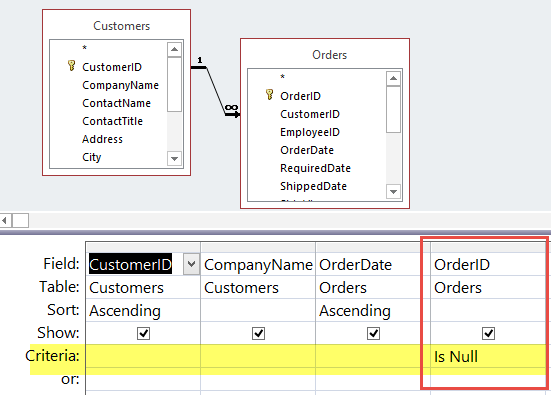
Task: Select the asterisk in Customers table
Action: click(84, 48)
